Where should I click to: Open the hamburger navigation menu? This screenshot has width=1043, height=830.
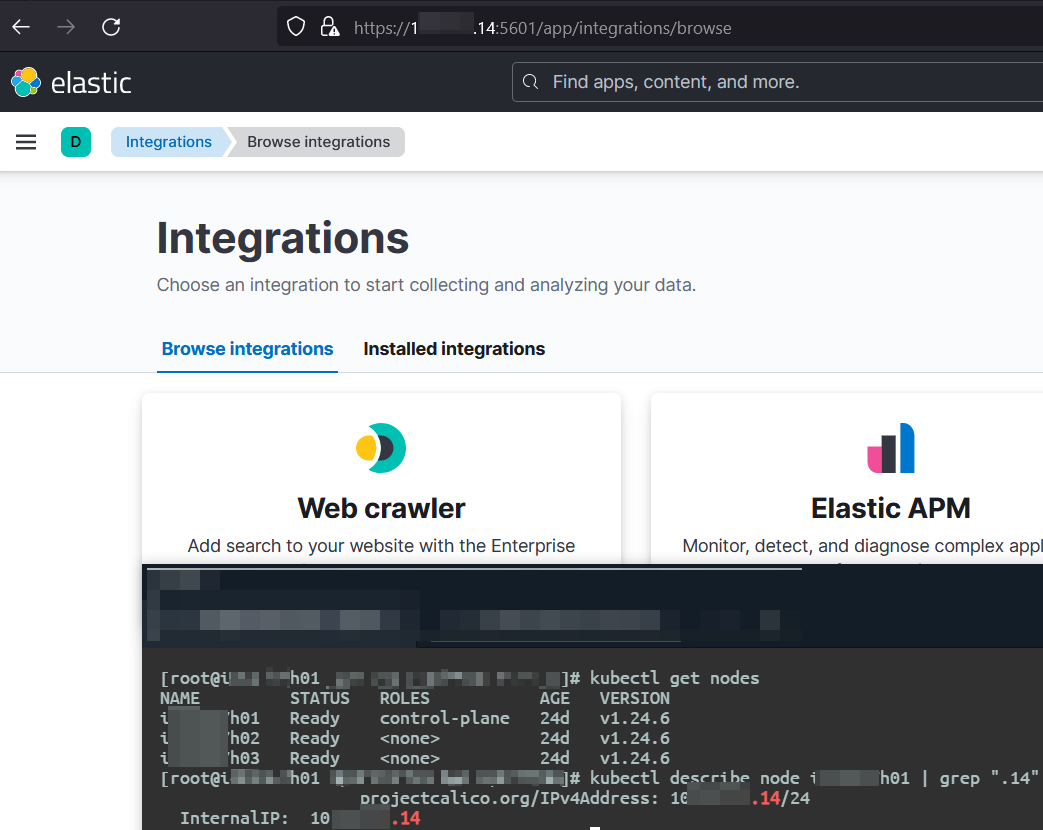pos(26,142)
